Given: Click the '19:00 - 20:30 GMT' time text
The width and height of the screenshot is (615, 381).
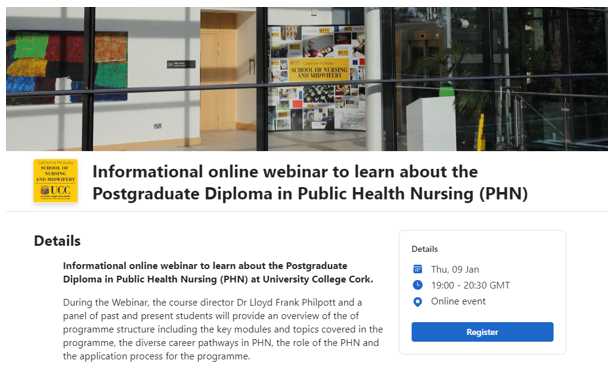Looking at the screenshot, I should point(470,285).
